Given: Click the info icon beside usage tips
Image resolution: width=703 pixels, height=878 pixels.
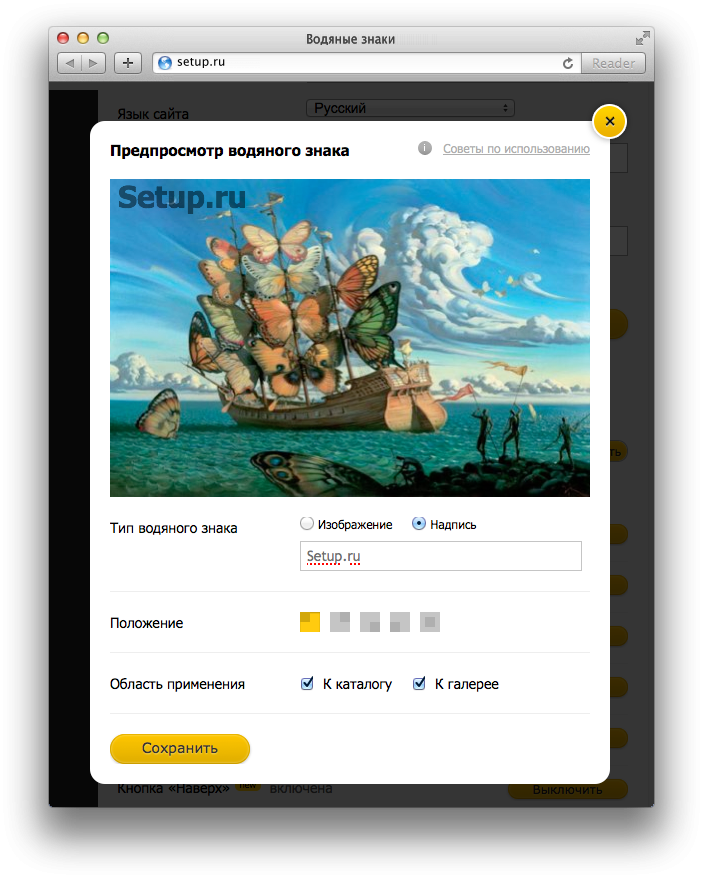Looking at the screenshot, I should (x=425, y=148).
